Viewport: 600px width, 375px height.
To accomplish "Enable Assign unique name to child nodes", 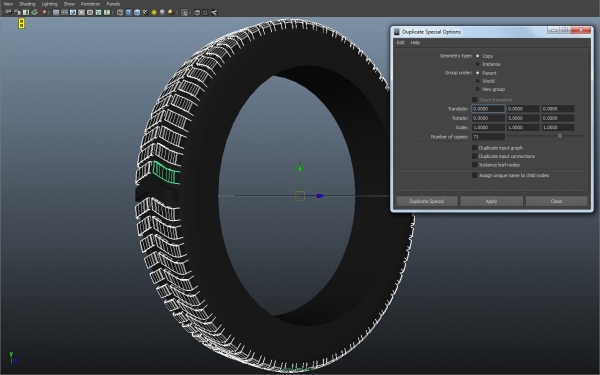I will click(474, 175).
